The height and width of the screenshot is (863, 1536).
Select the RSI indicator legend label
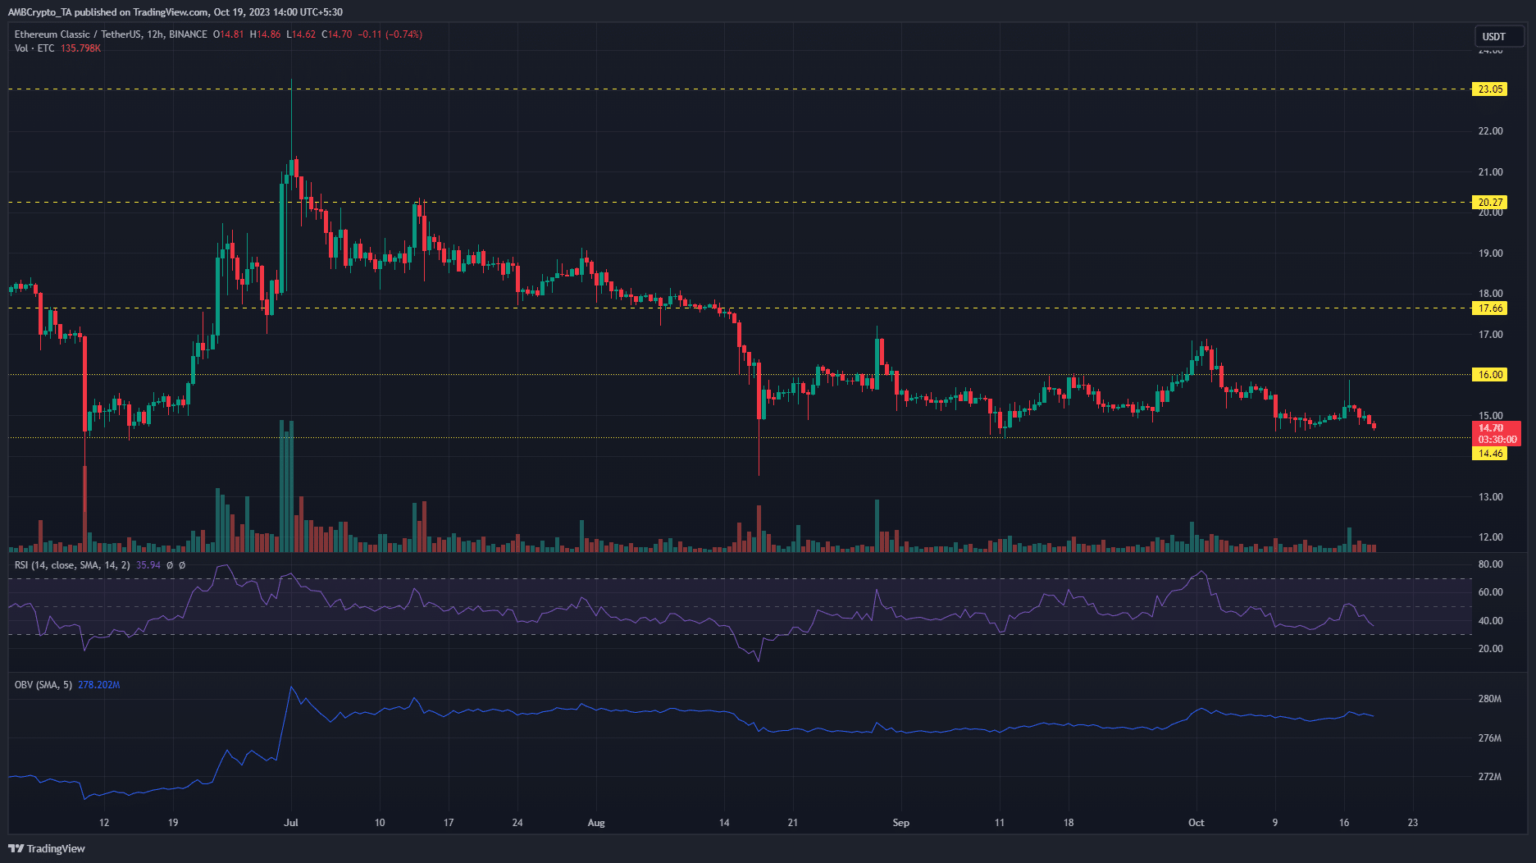pos(72,565)
